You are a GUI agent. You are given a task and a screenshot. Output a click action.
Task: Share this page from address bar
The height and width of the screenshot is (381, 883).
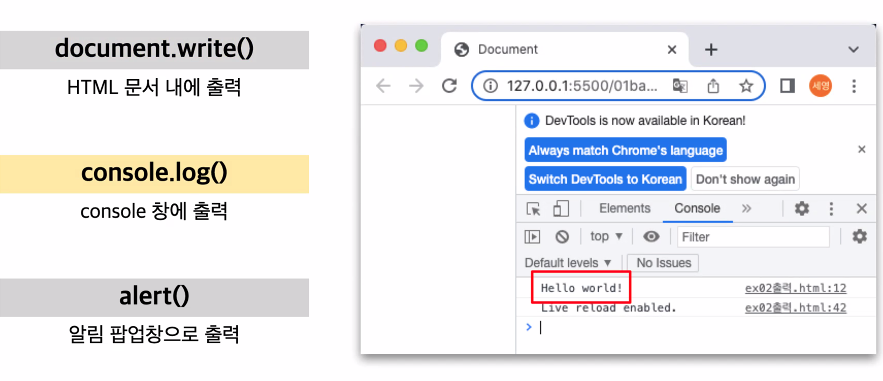coord(713,86)
